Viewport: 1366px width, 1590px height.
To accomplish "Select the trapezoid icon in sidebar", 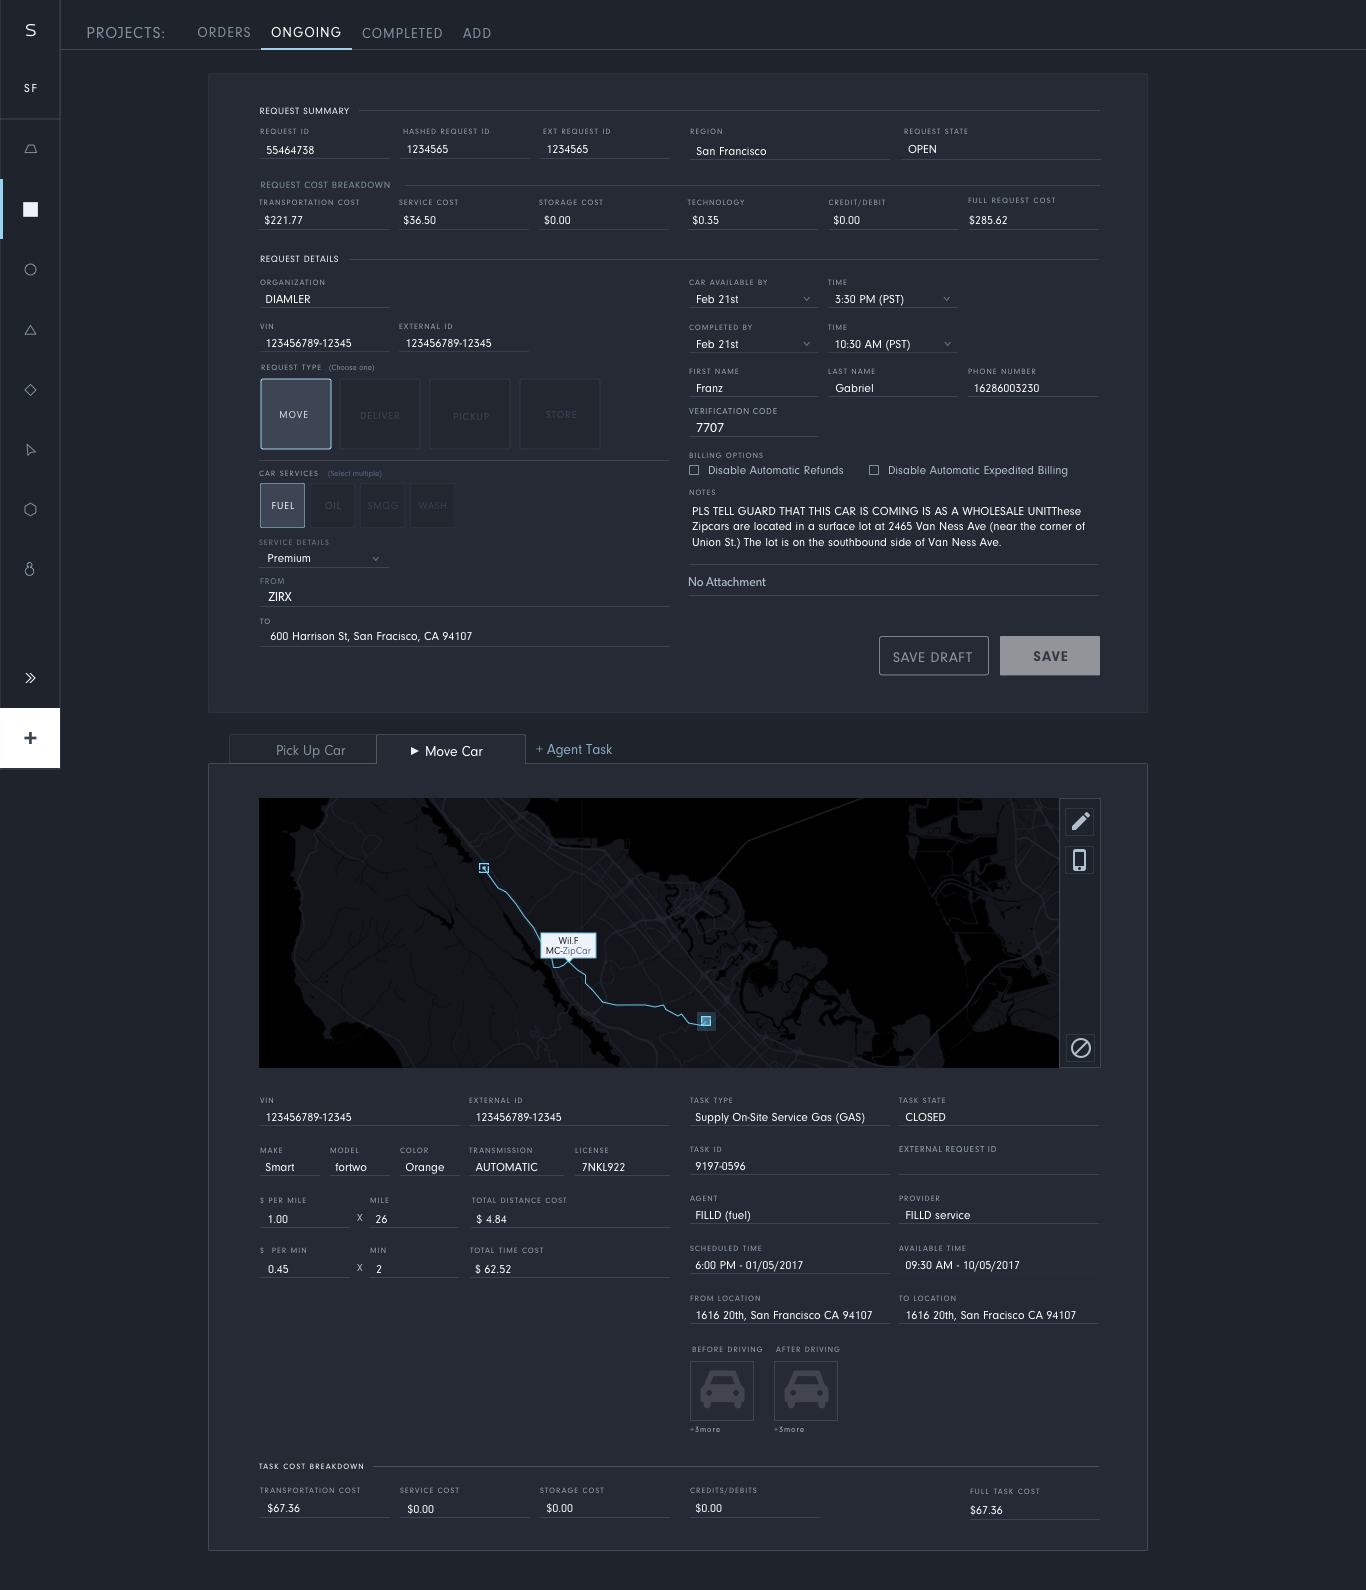I will [x=30, y=149].
